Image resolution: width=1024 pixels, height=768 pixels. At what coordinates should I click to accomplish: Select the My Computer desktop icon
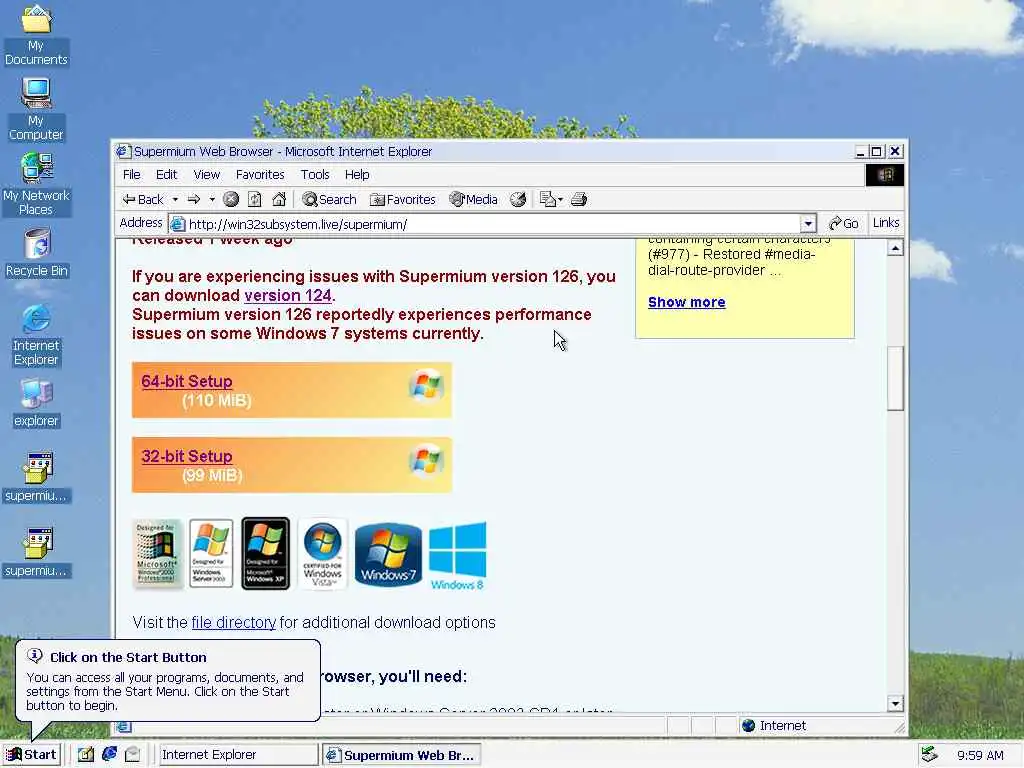tap(36, 110)
